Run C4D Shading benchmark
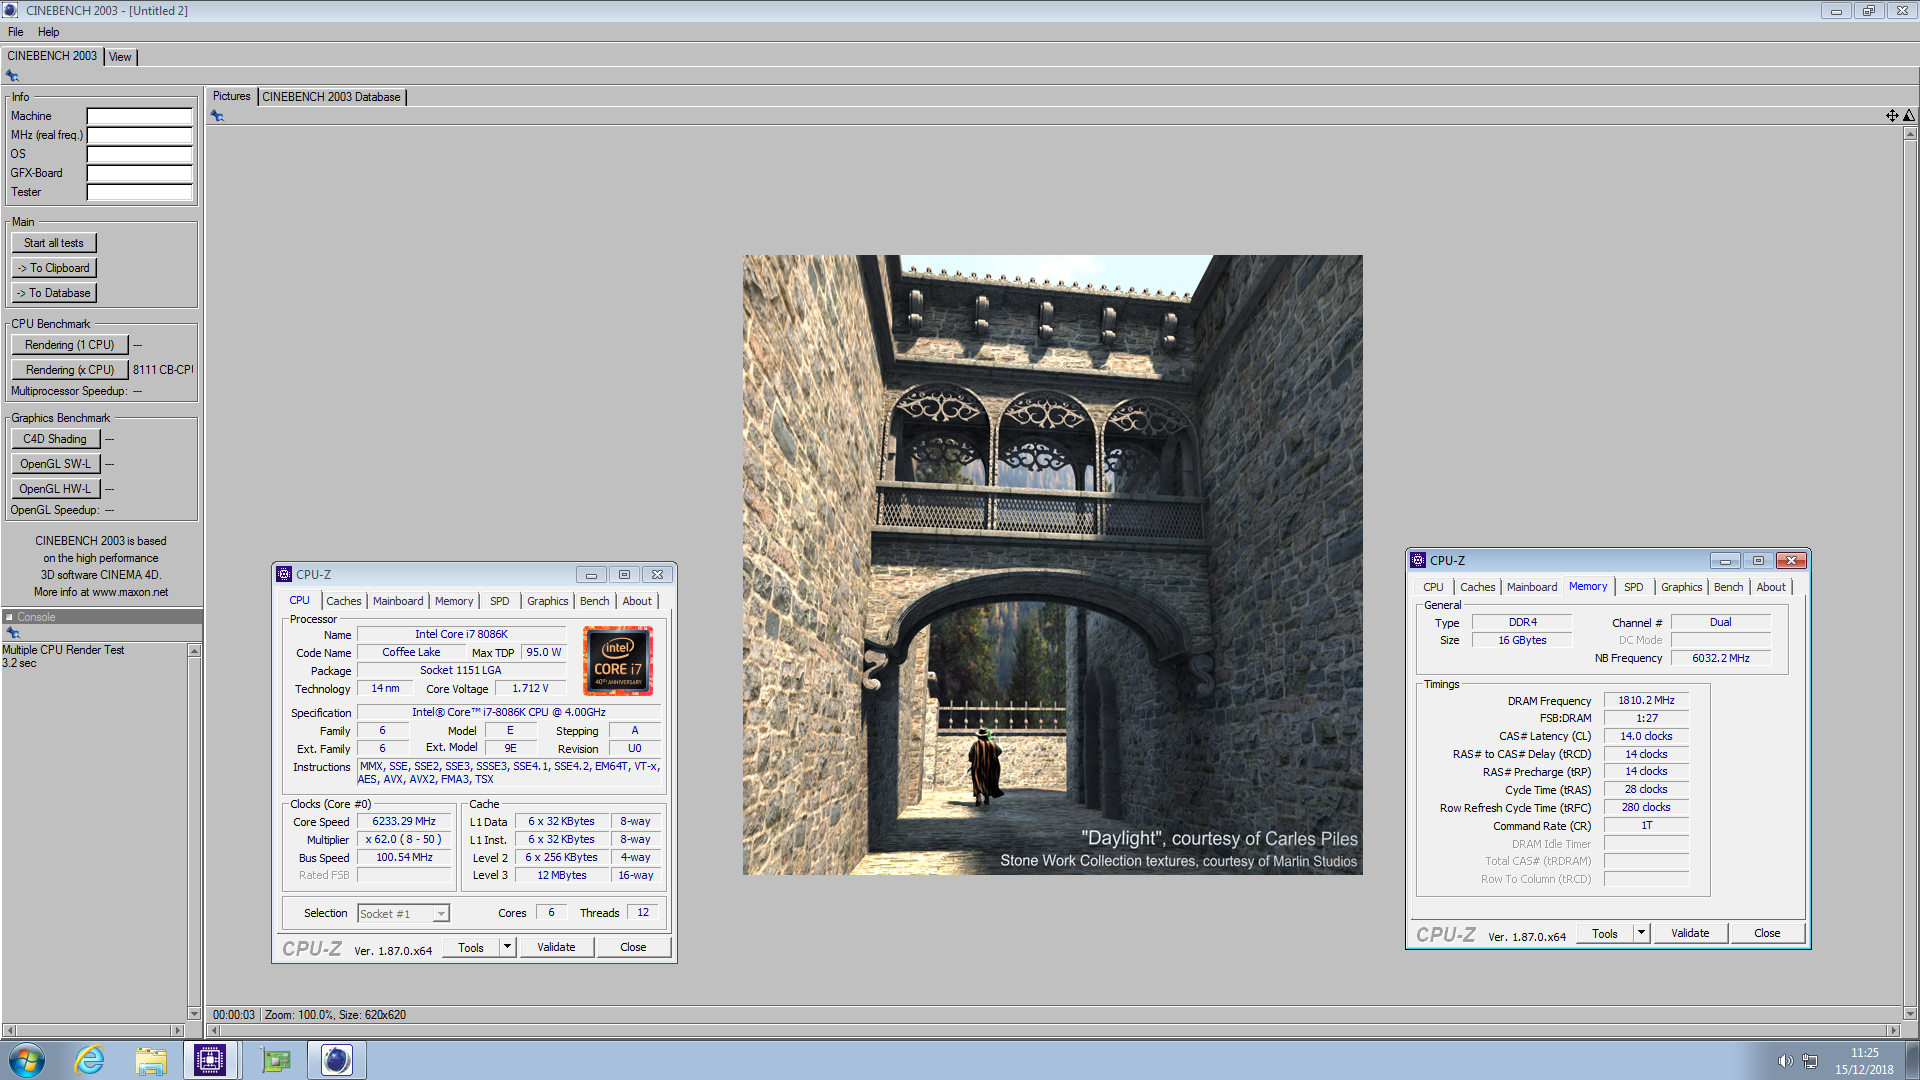Image resolution: width=1920 pixels, height=1080 pixels. point(56,439)
